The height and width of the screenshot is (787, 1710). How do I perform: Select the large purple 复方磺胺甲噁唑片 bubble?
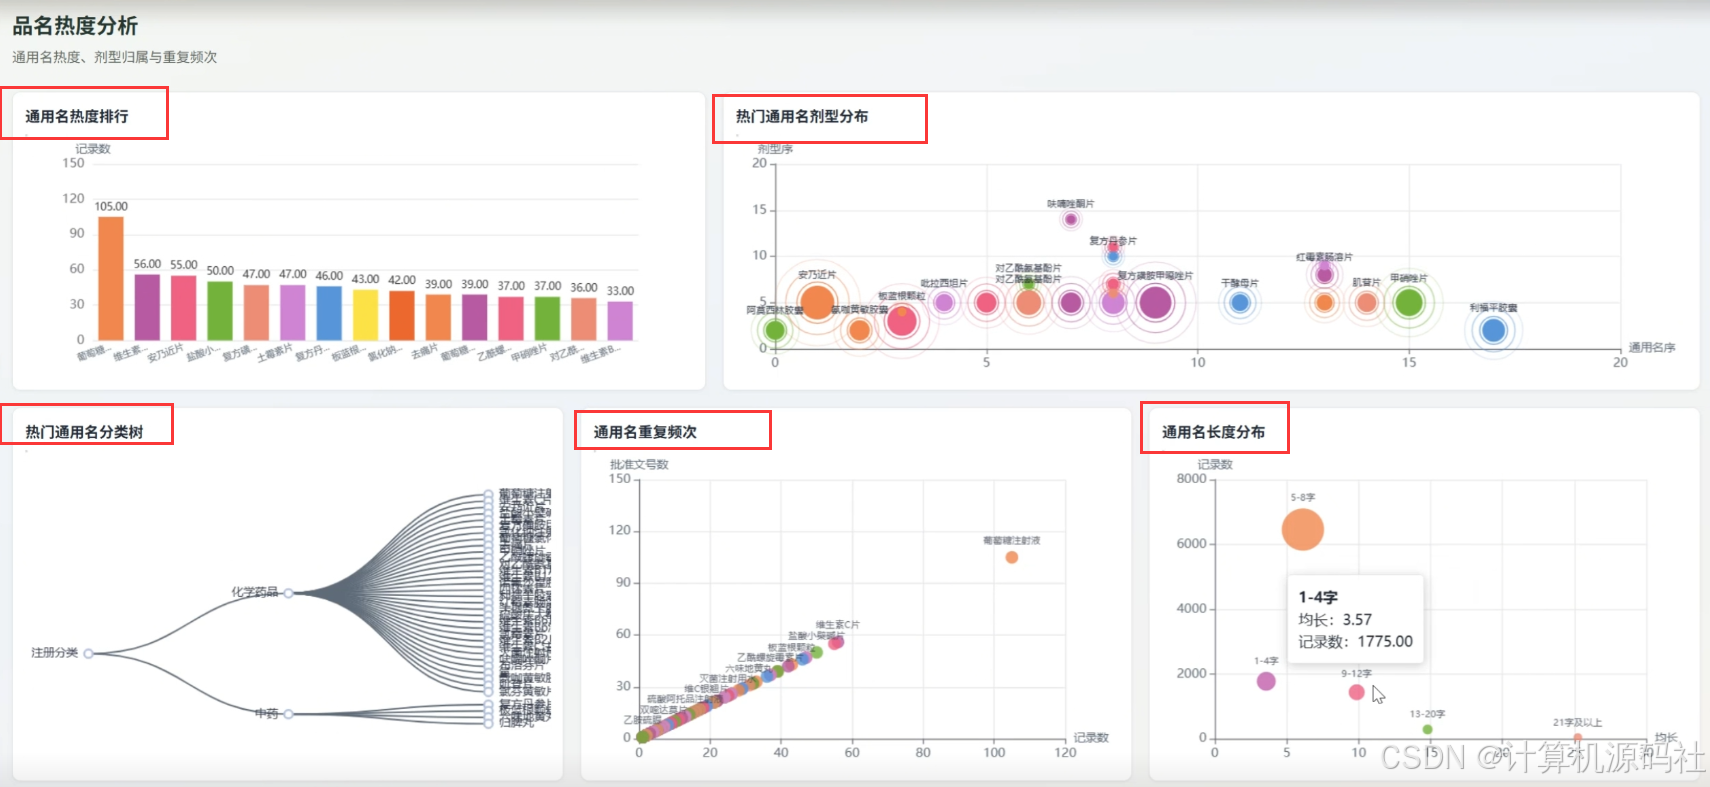click(1155, 302)
